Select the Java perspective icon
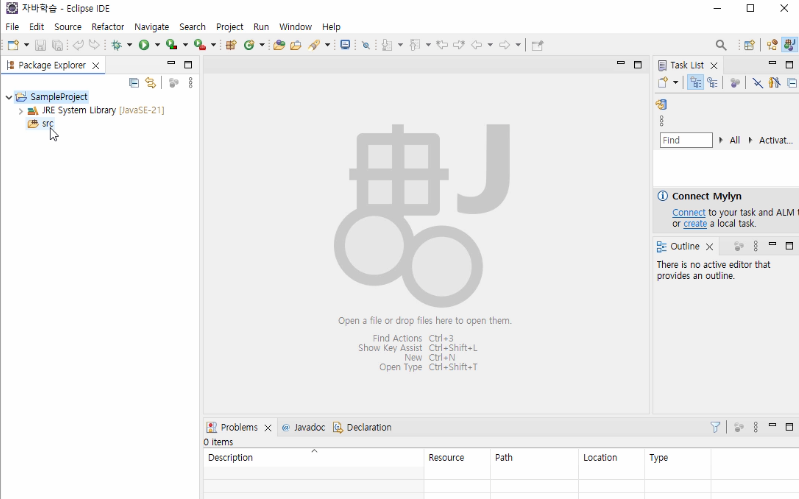Viewport: 799px width, 499px height. 790,45
